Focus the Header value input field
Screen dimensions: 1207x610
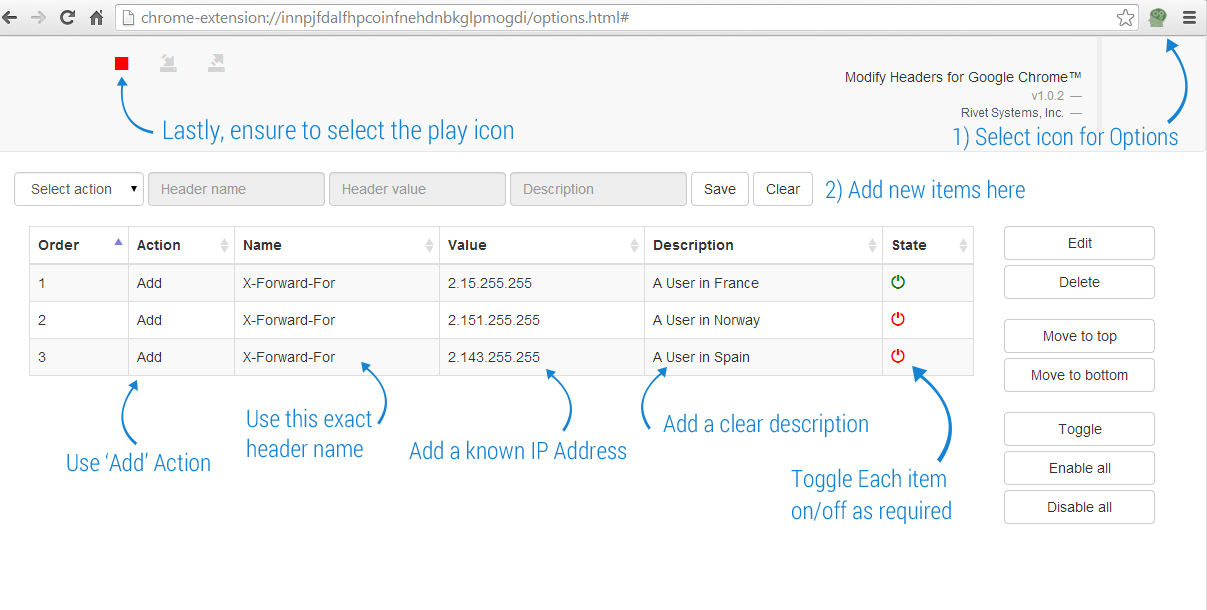417,189
